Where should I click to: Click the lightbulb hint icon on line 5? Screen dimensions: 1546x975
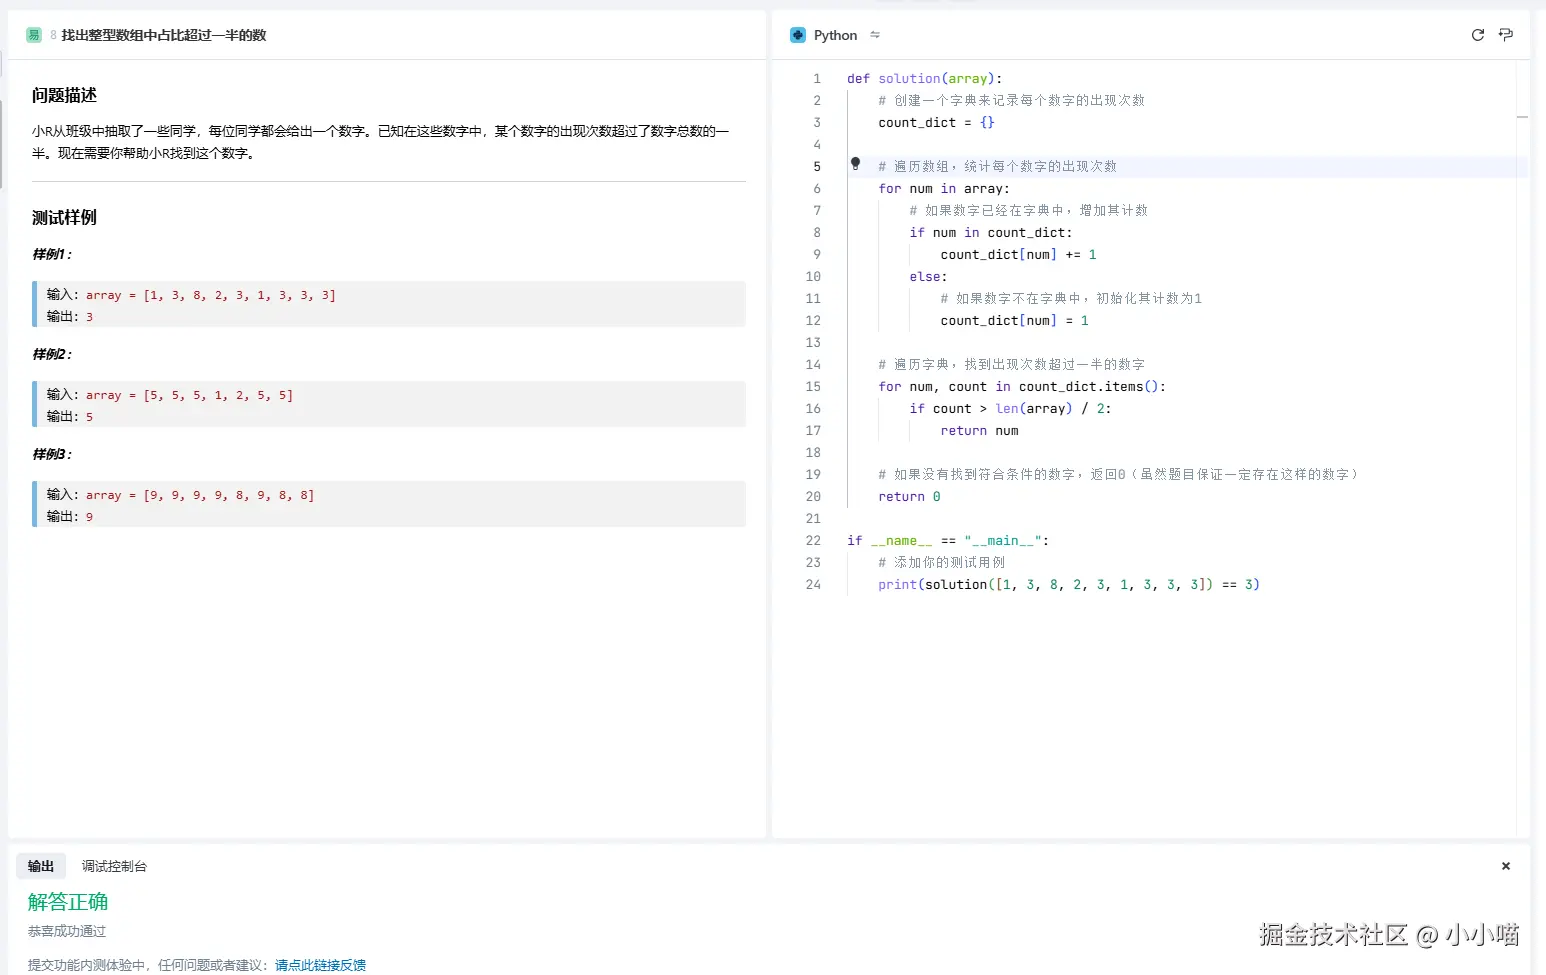(x=855, y=163)
